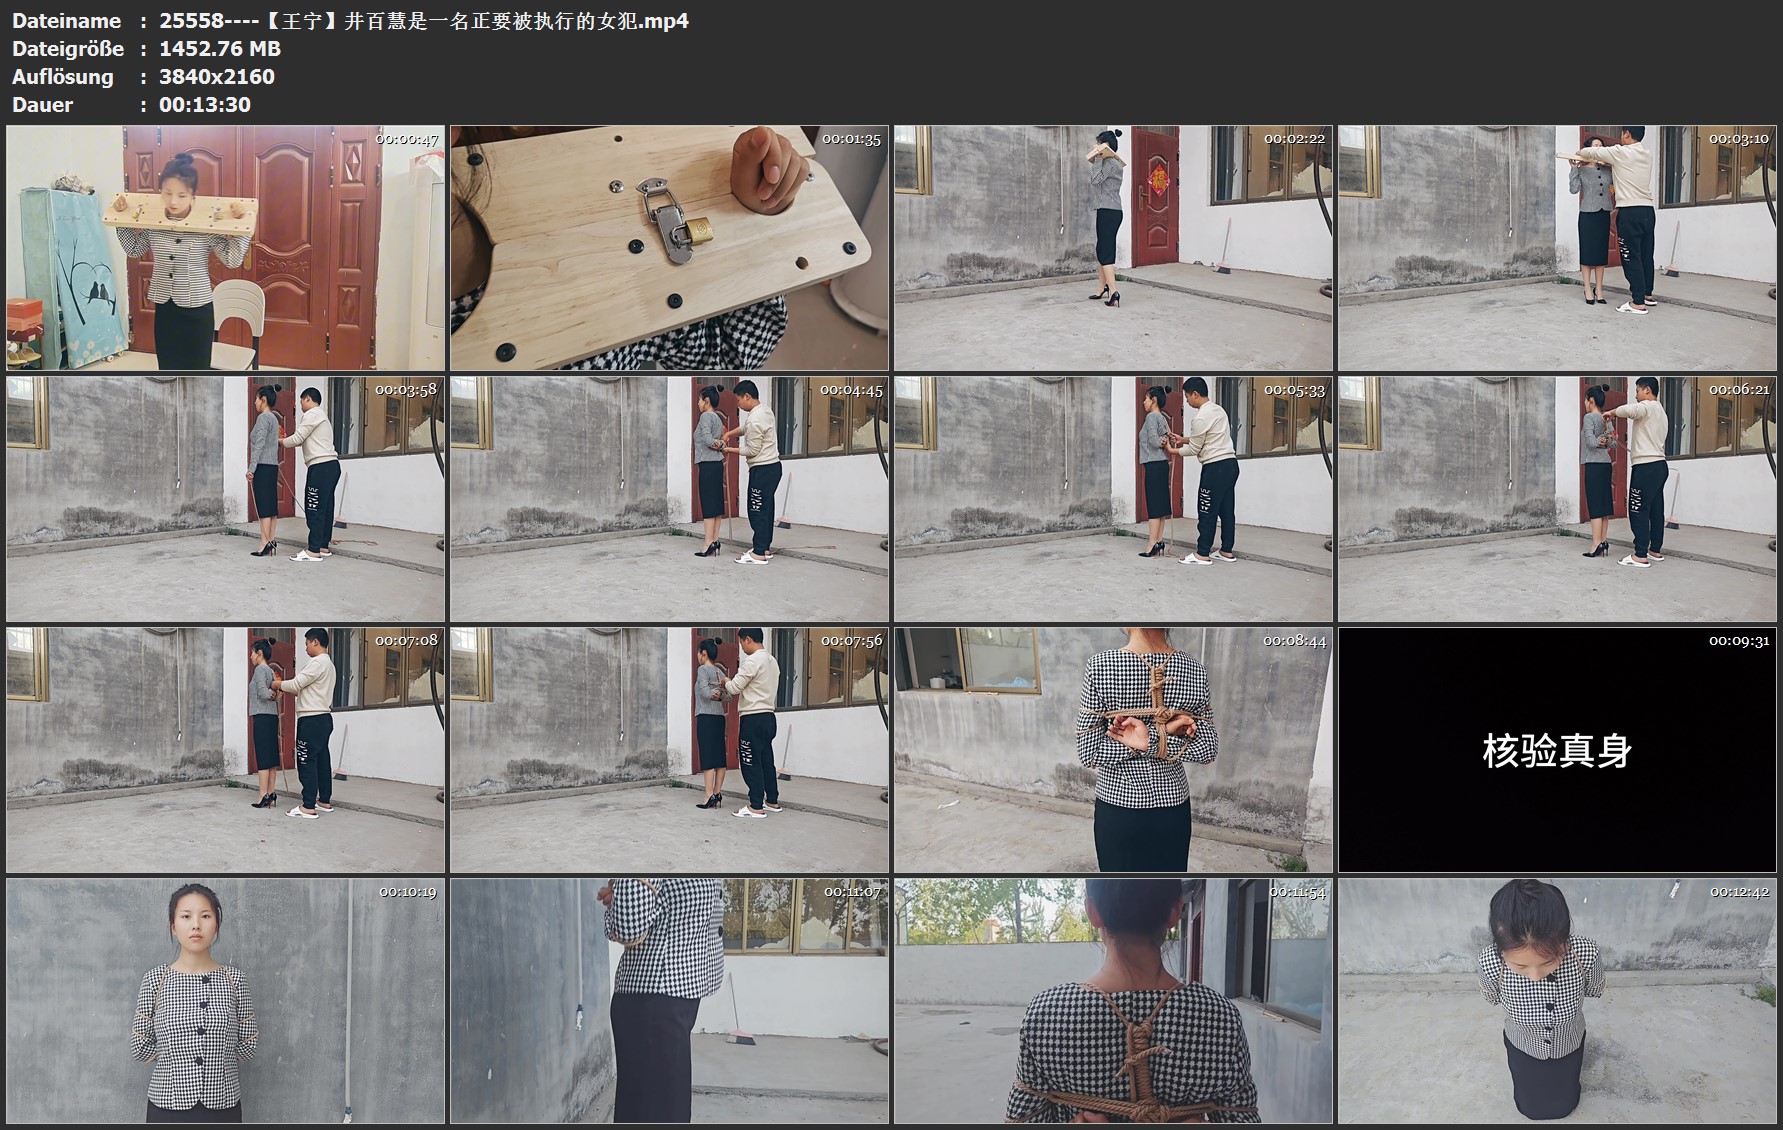Click the frame with timestamp 00:11:54
Screen dimensions: 1783x1130
click(x=1113, y=1001)
